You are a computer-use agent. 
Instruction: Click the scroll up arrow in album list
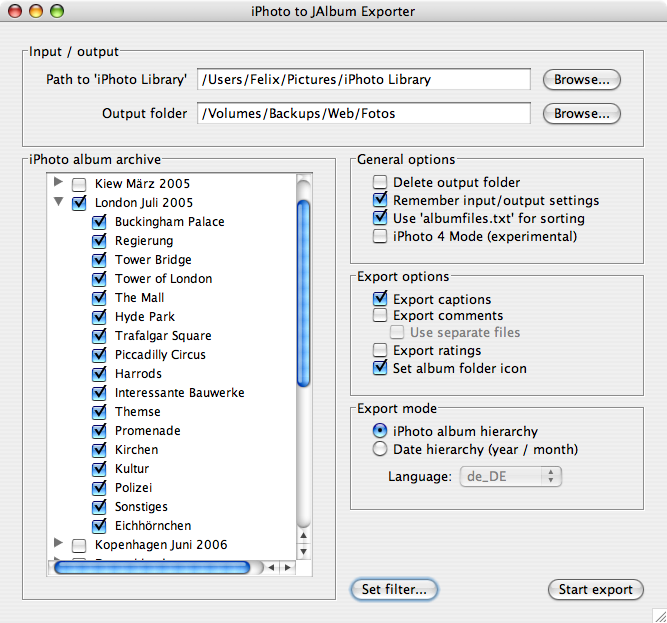303,535
